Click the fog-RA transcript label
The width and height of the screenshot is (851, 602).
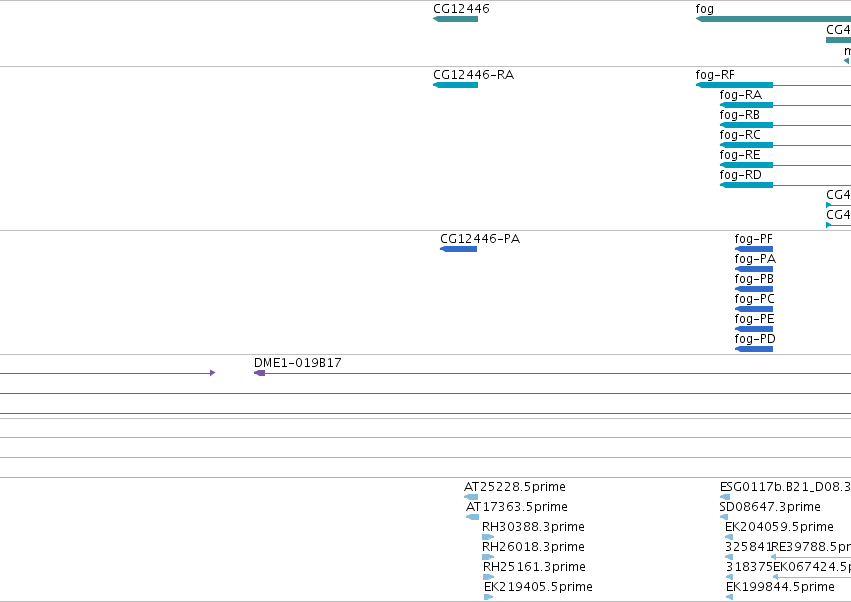[x=741, y=95]
